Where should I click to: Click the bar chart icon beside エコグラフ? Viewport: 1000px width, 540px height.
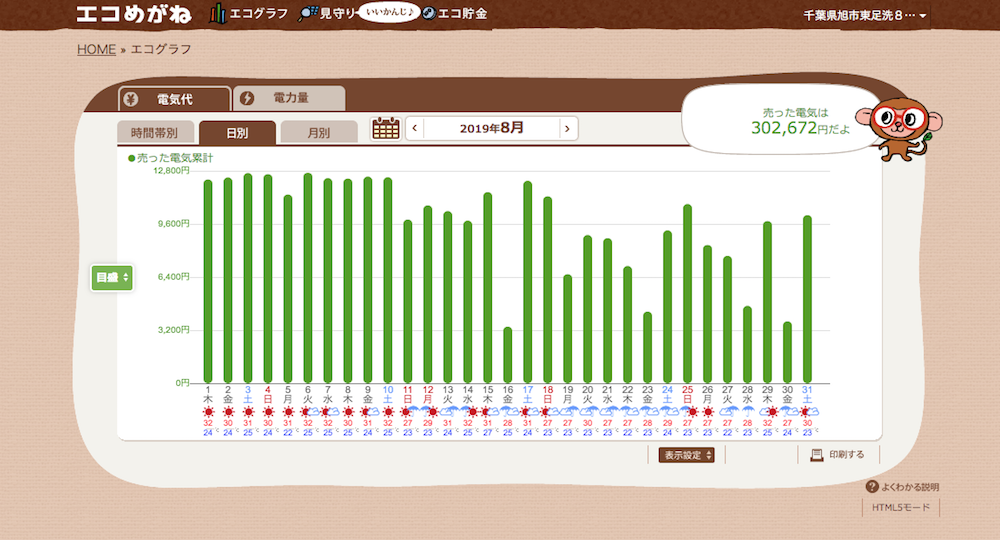pyautogui.click(x=218, y=13)
